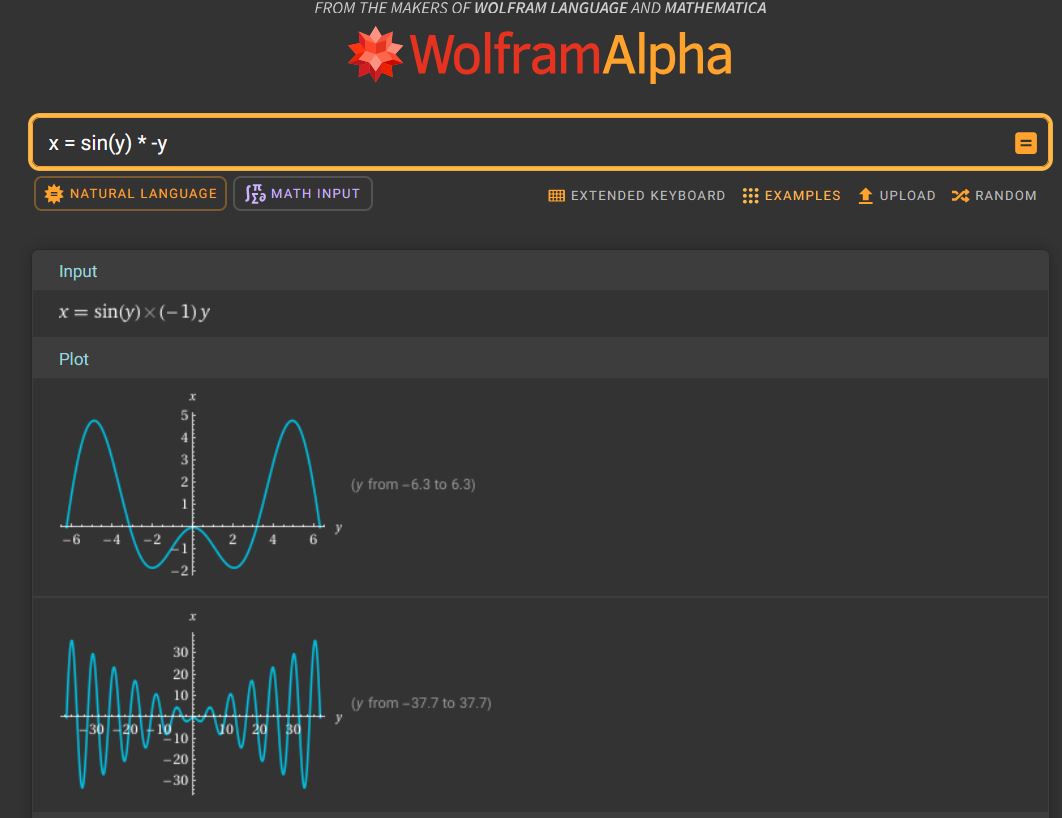This screenshot has width=1062, height=818.
Task: Click the shuffle arrows Random icon
Action: [960, 196]
